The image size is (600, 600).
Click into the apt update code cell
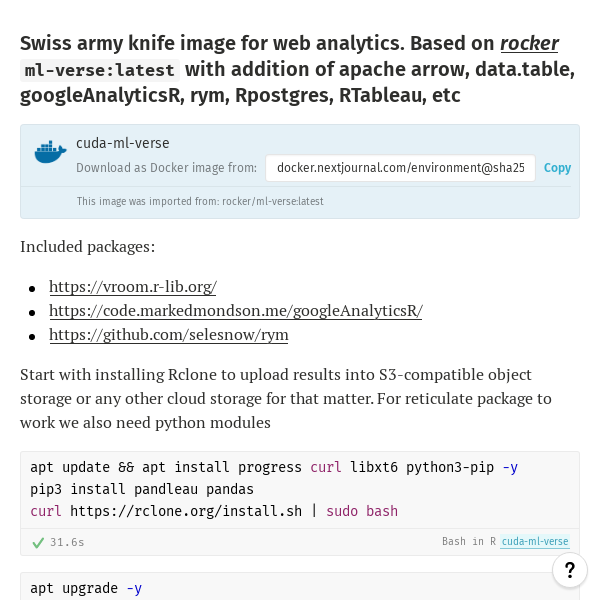tap(300, 489)
